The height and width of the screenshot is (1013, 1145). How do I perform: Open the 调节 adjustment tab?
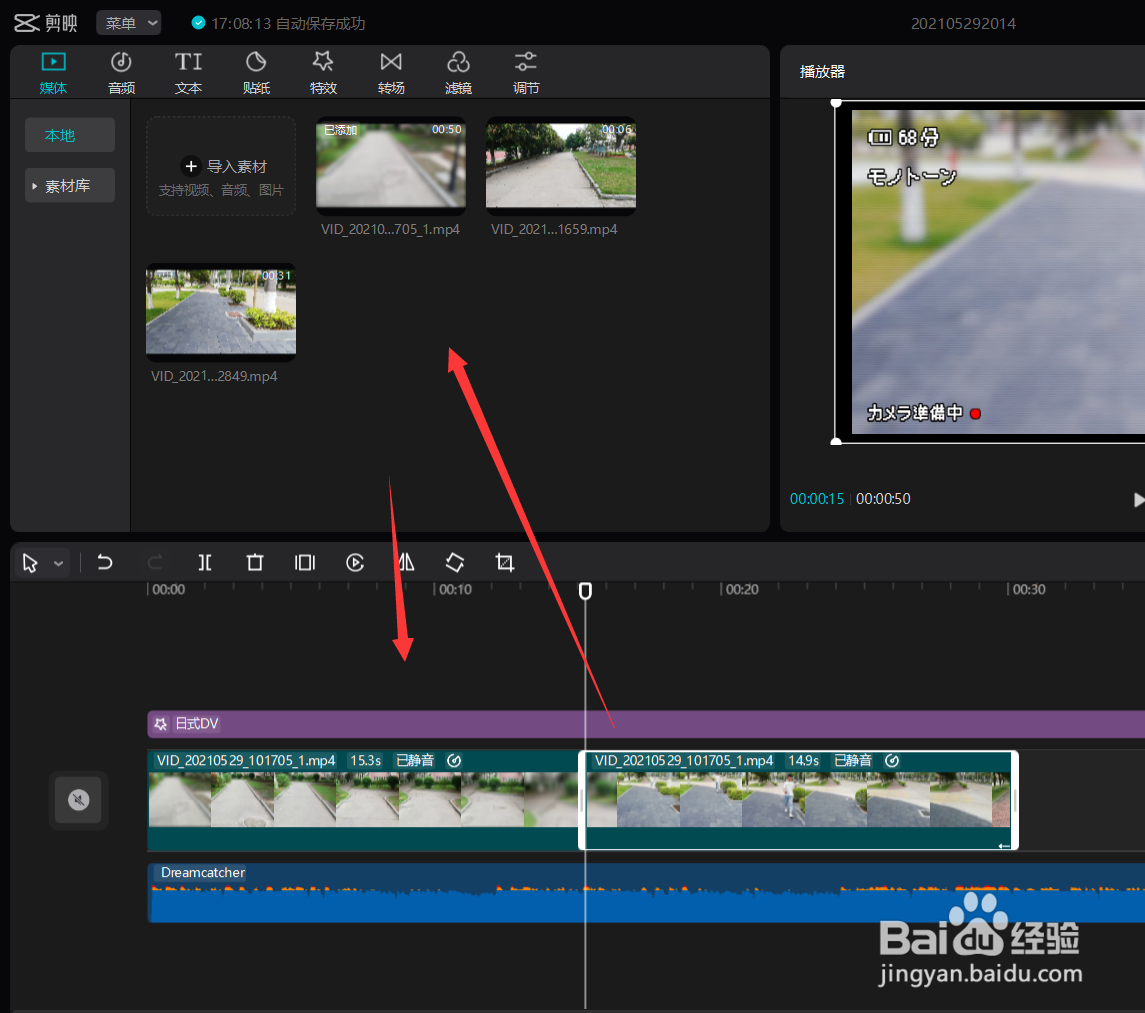point(526,73)
